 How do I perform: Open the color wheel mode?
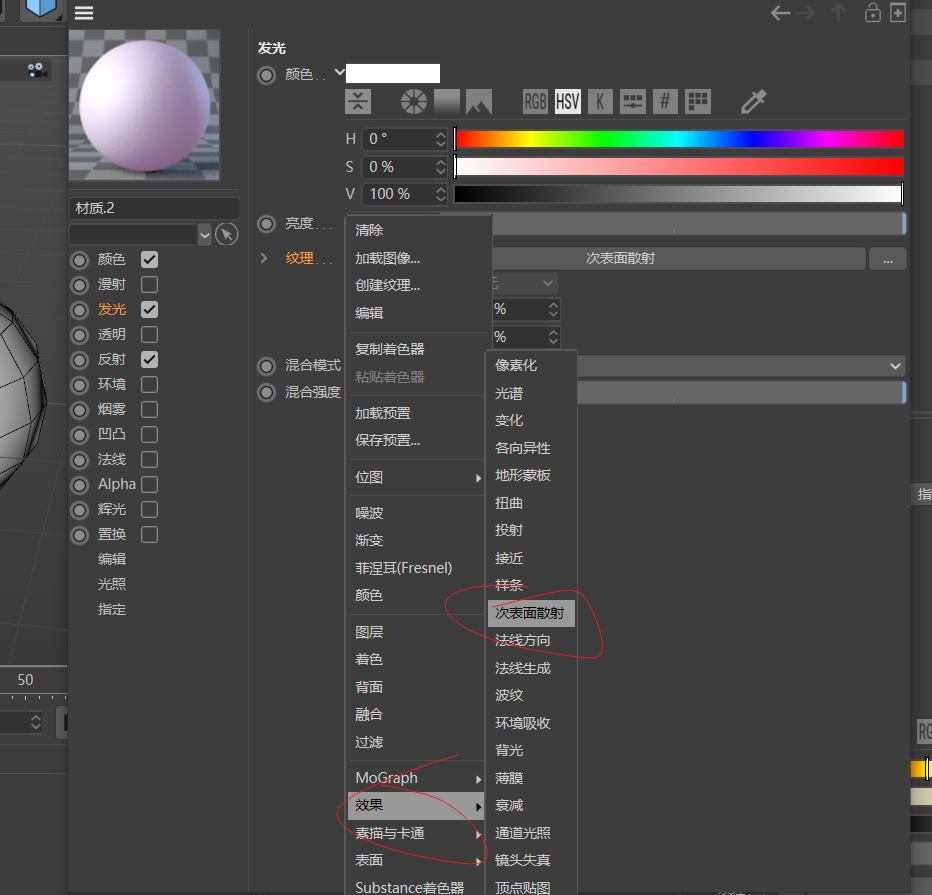tap(413, 101)
